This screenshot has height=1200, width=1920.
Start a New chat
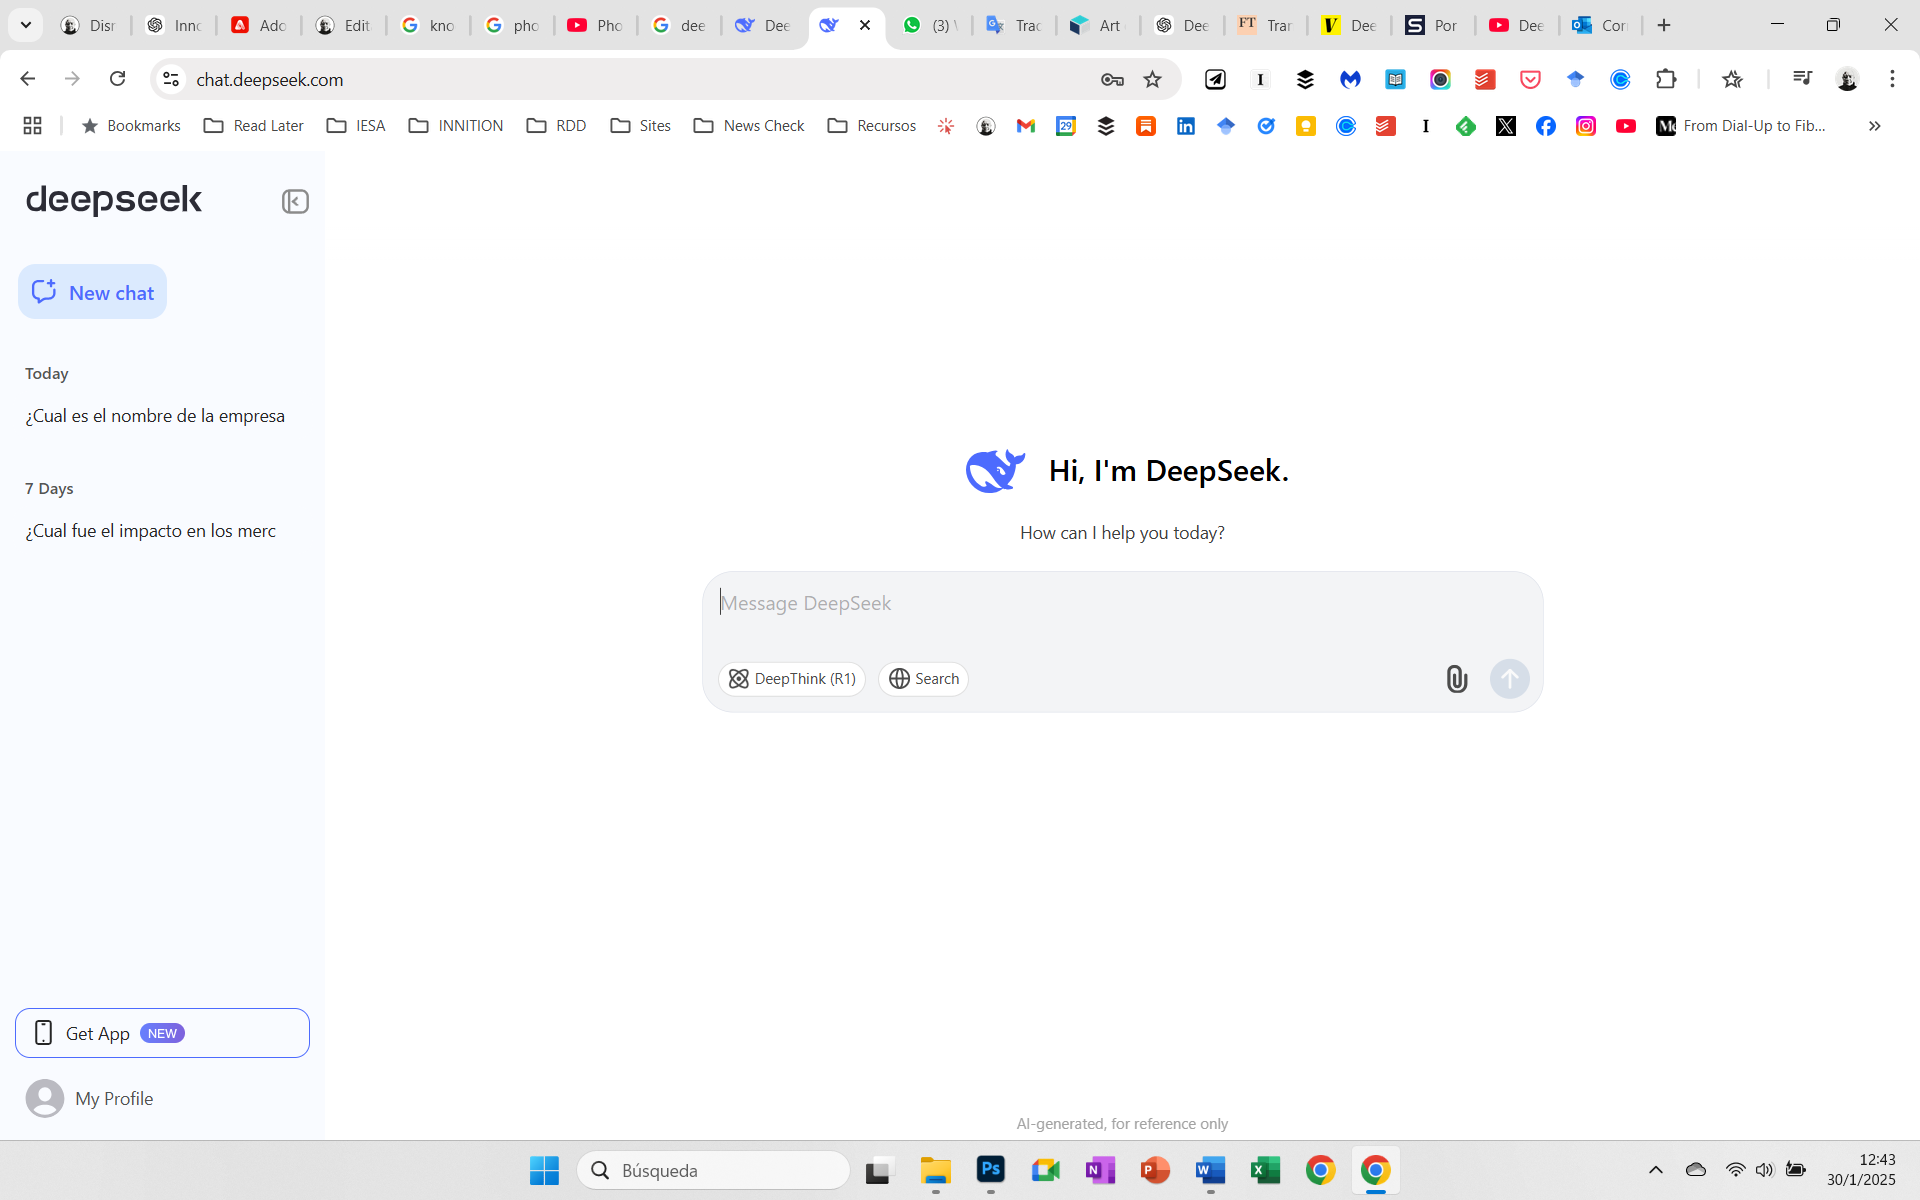pyautogui.click(x=92, y=292)
